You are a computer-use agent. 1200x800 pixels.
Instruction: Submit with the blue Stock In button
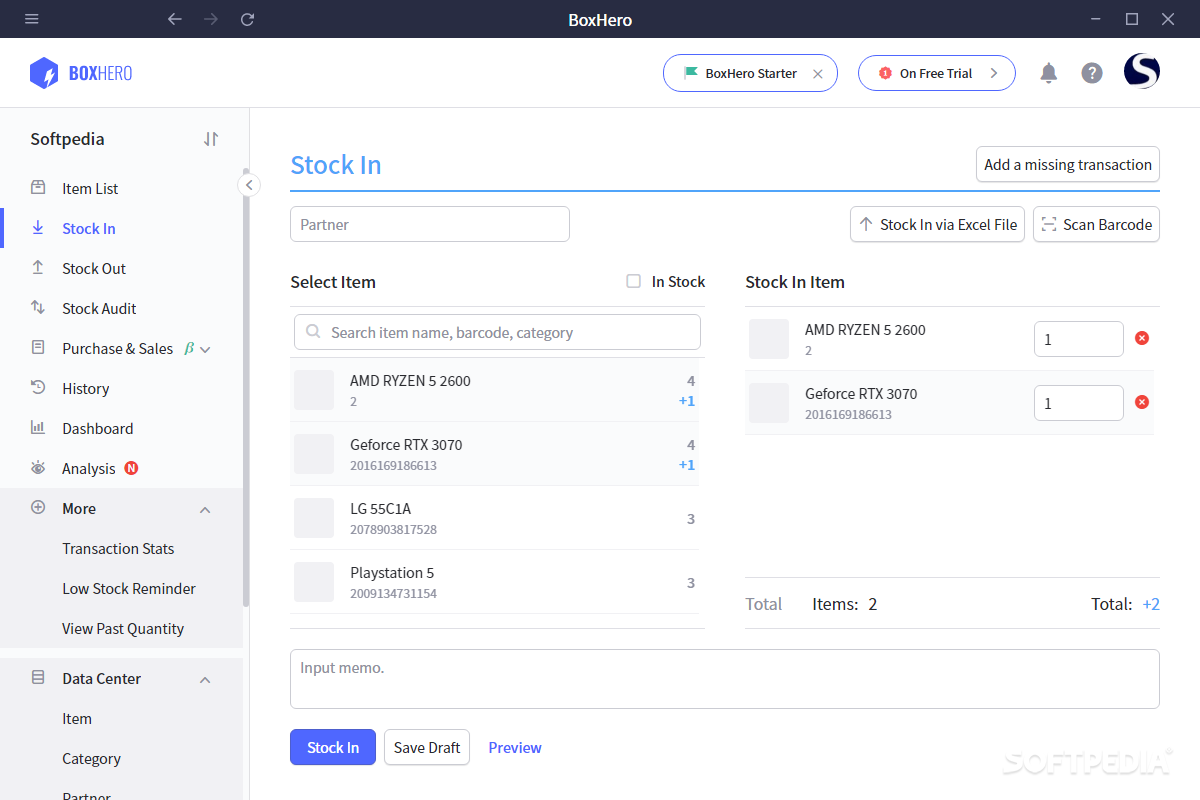coord(333,747)
